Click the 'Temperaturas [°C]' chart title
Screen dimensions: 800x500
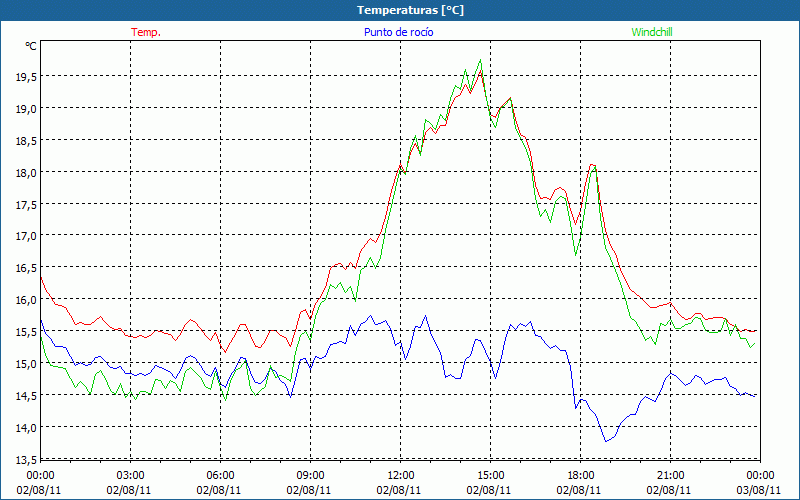[410, 10]
